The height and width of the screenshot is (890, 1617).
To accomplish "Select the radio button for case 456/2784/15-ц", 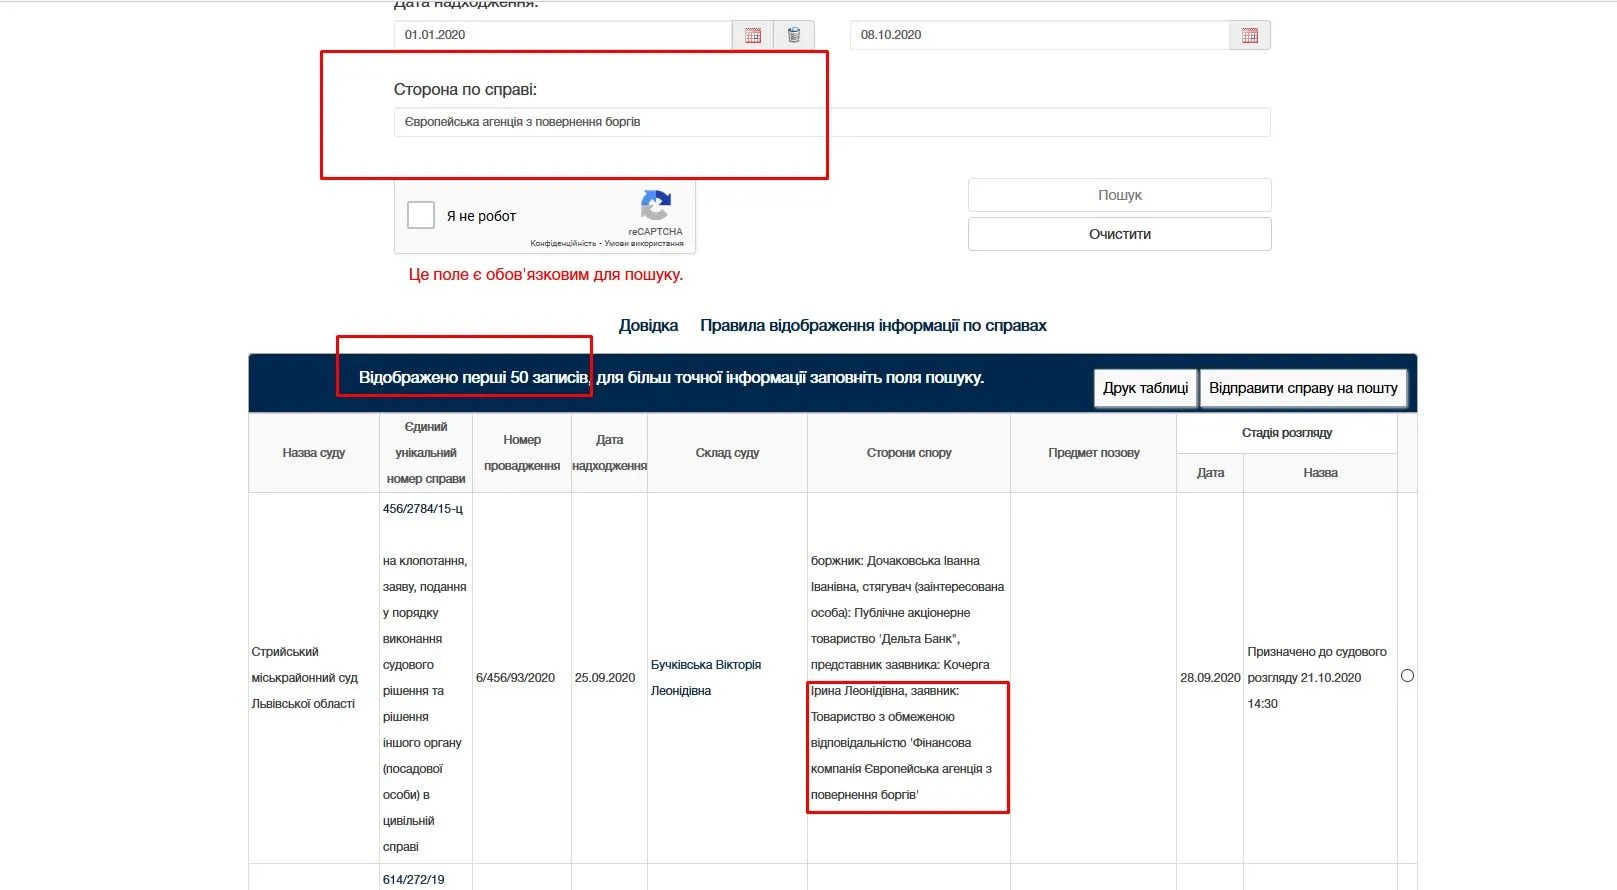I will [1407, 676].
